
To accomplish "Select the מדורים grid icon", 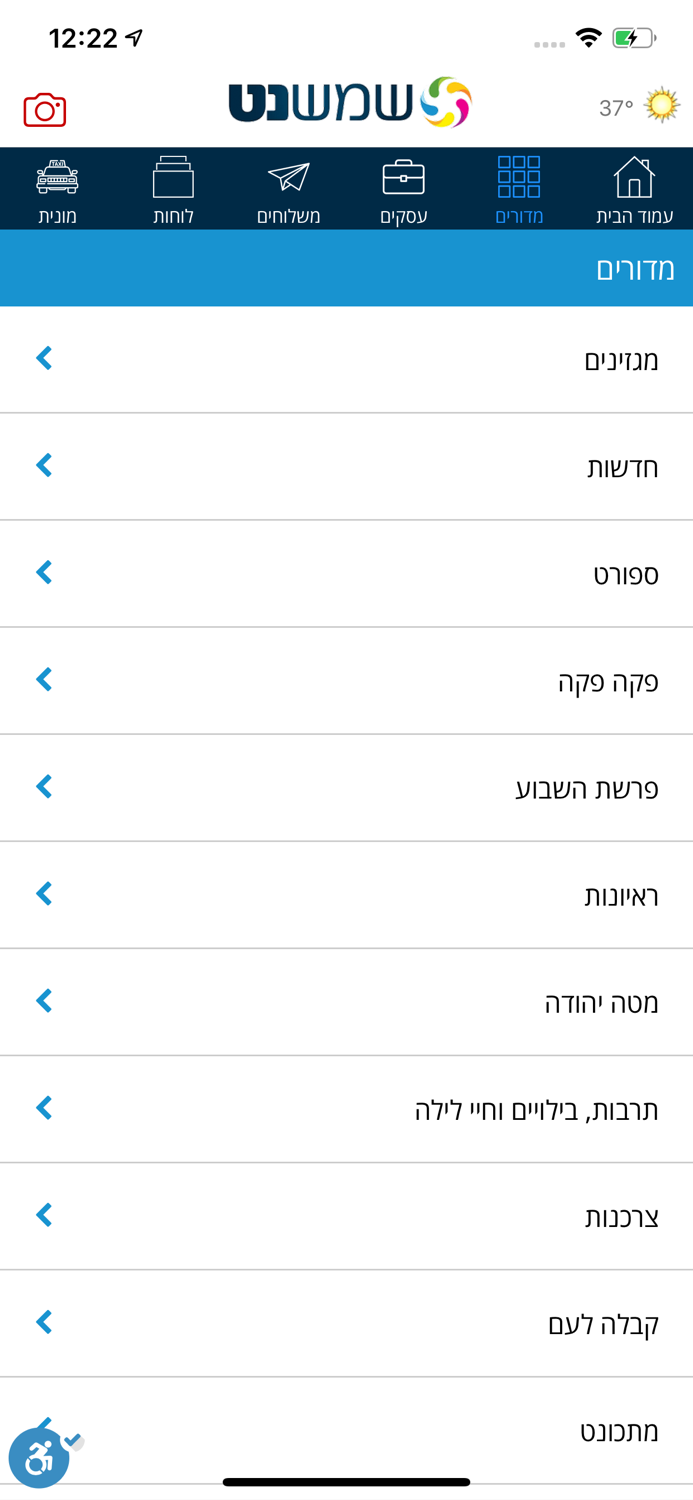I will pos(519,180).
